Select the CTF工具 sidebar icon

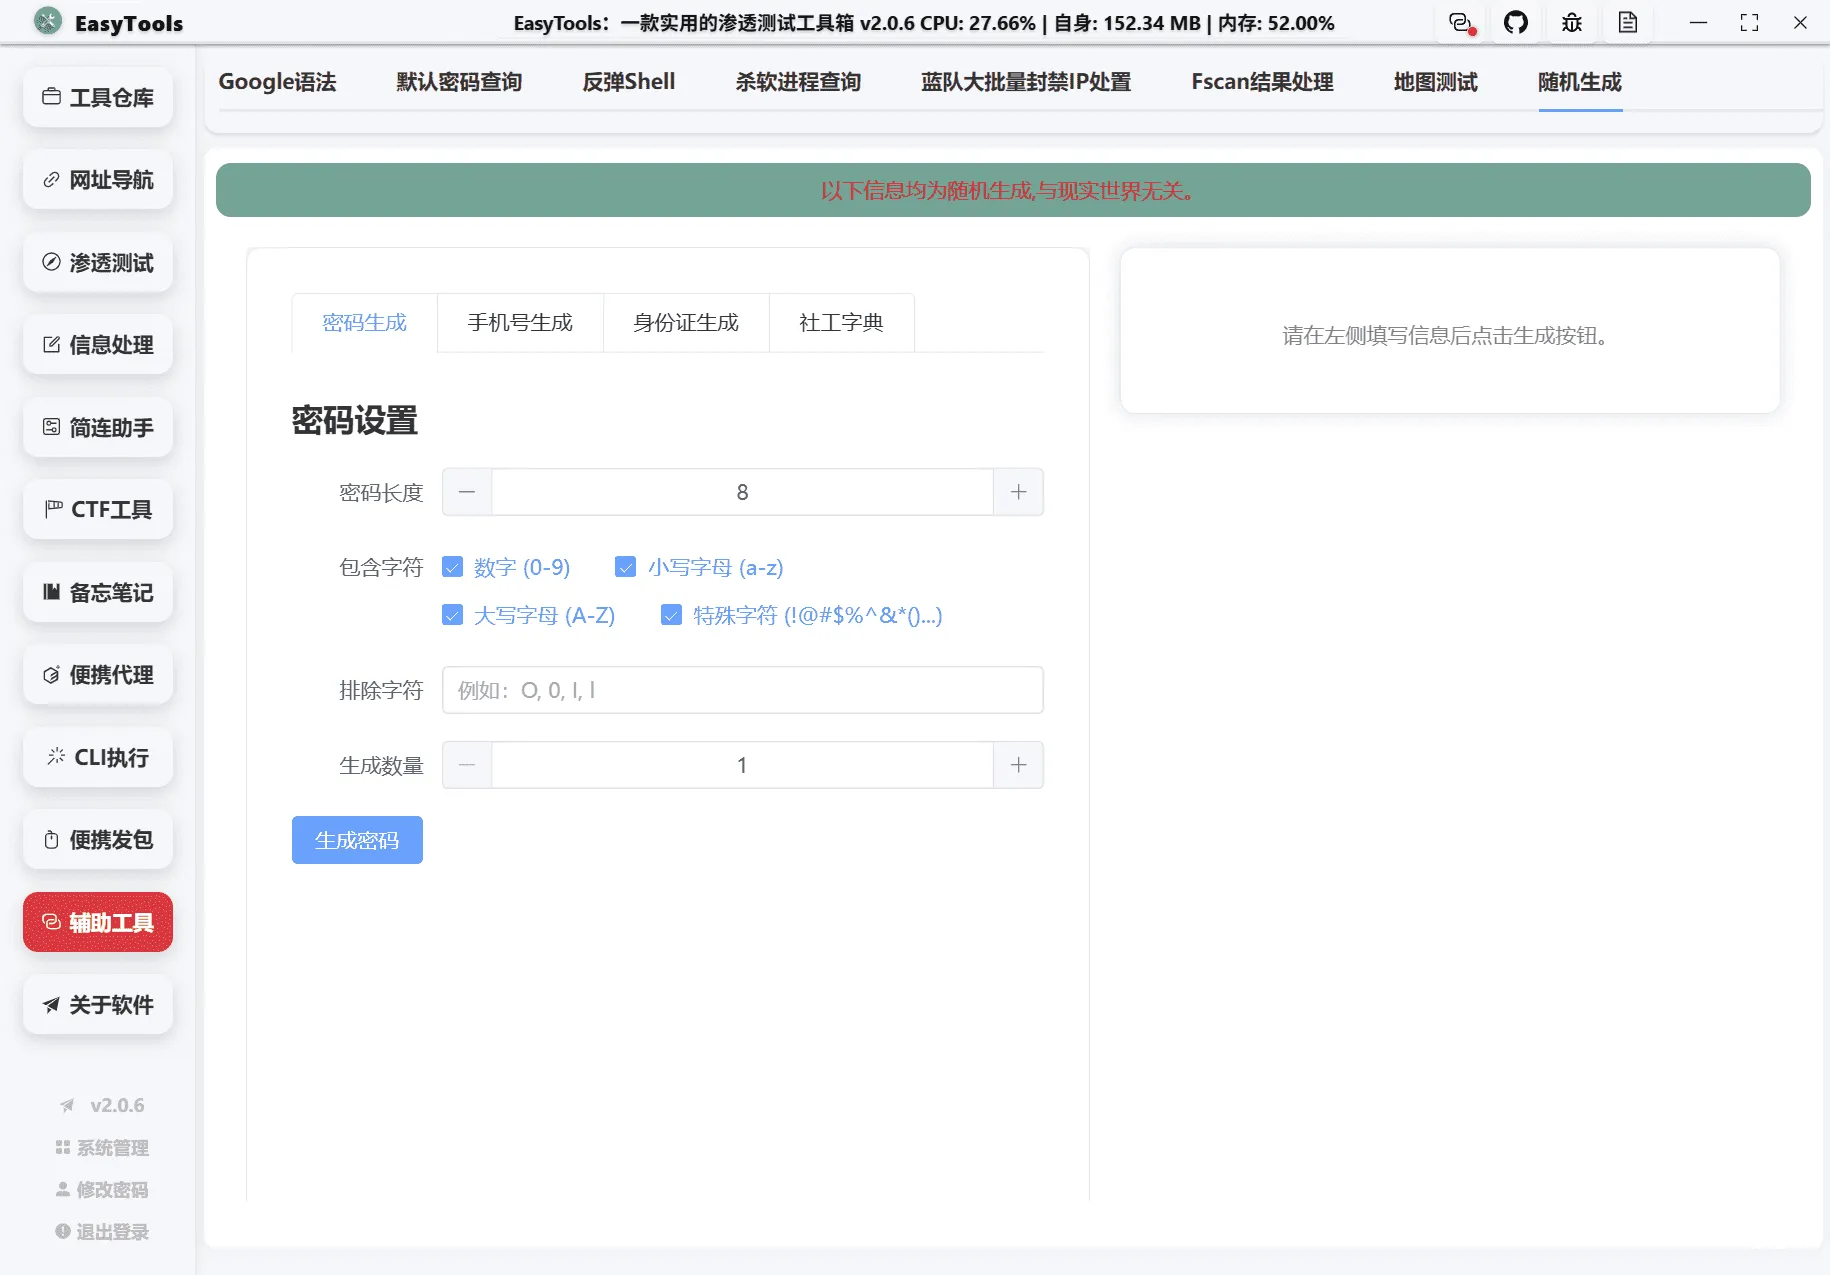click(97, 509)
